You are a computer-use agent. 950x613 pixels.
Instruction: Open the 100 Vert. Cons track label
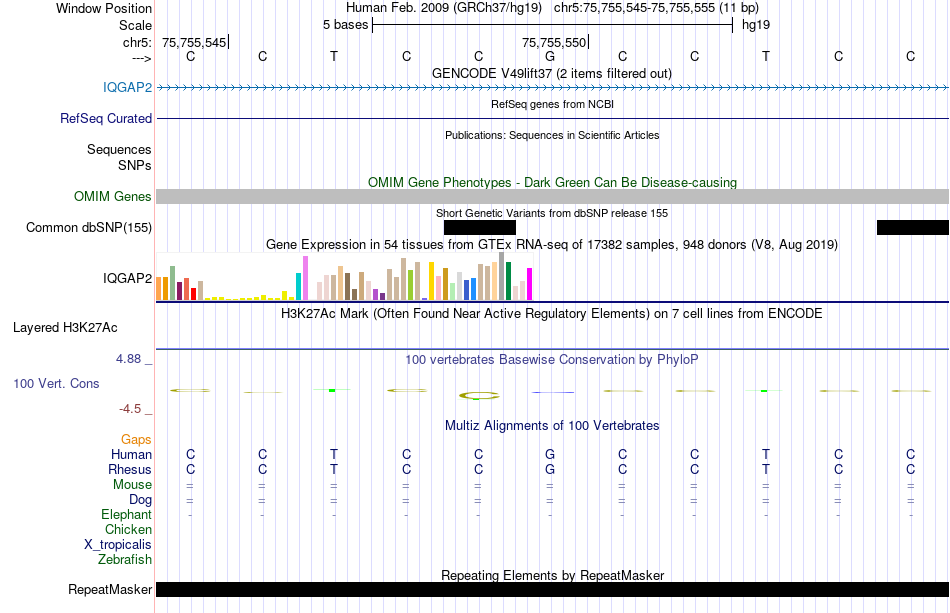click(56, 383)
